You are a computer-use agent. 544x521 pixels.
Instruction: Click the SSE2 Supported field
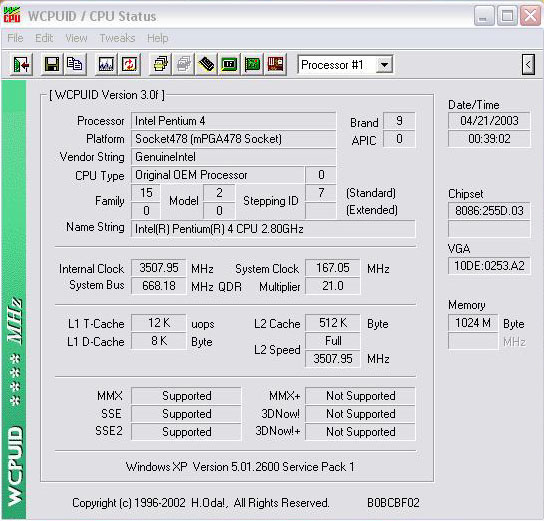186,432
